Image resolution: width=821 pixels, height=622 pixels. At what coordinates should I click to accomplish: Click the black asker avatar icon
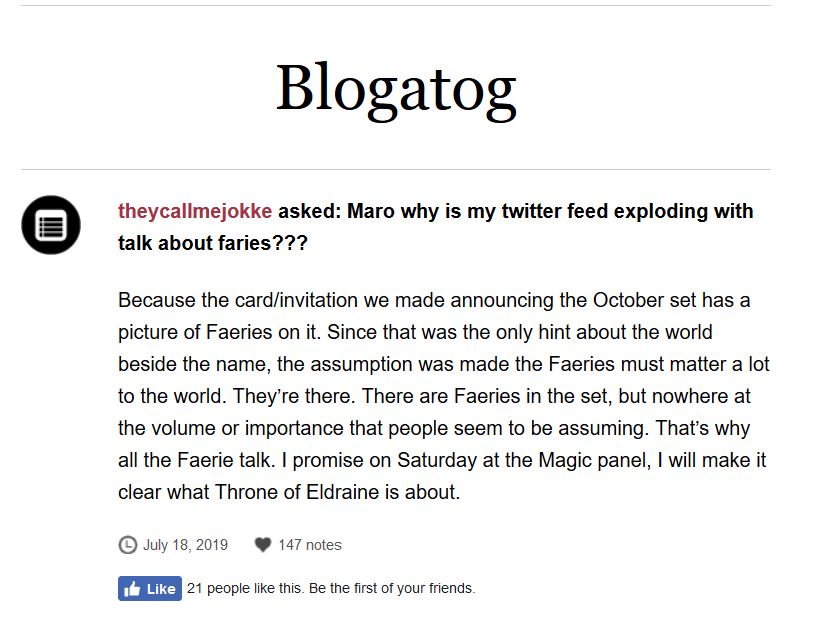click(x=50, y=224)
